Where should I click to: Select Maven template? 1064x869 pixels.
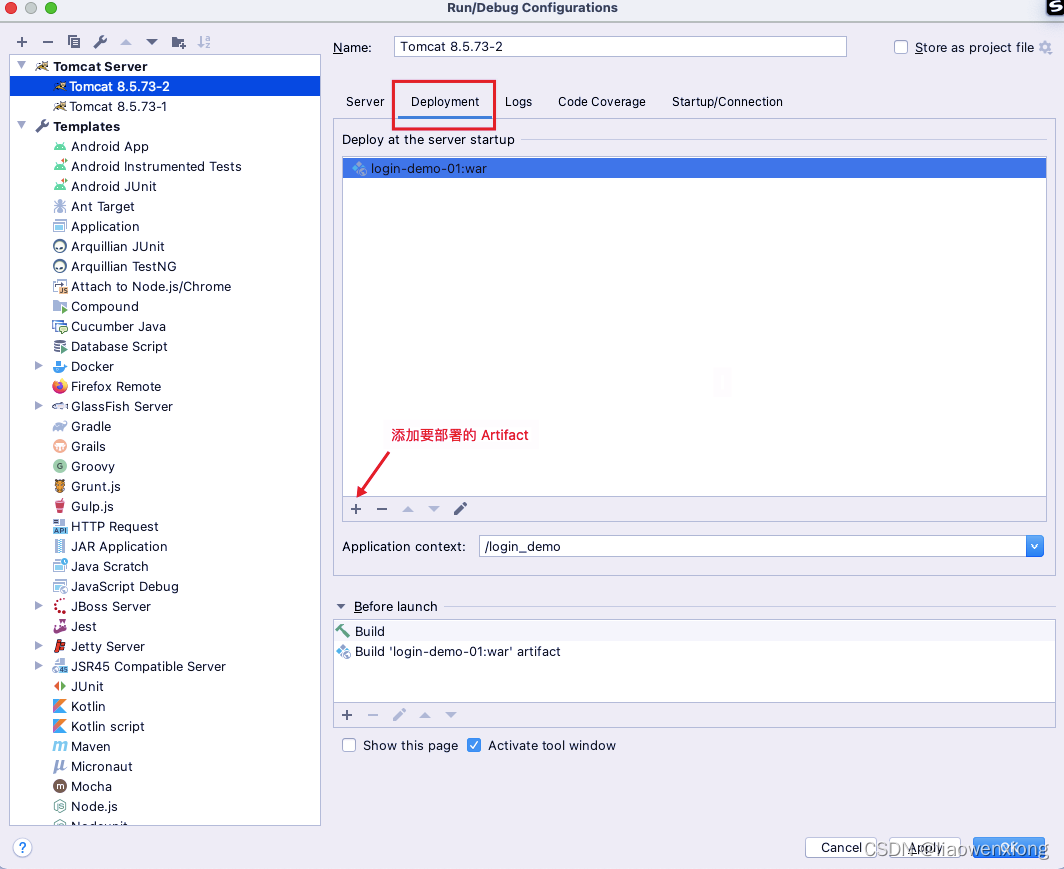(82, 746)
